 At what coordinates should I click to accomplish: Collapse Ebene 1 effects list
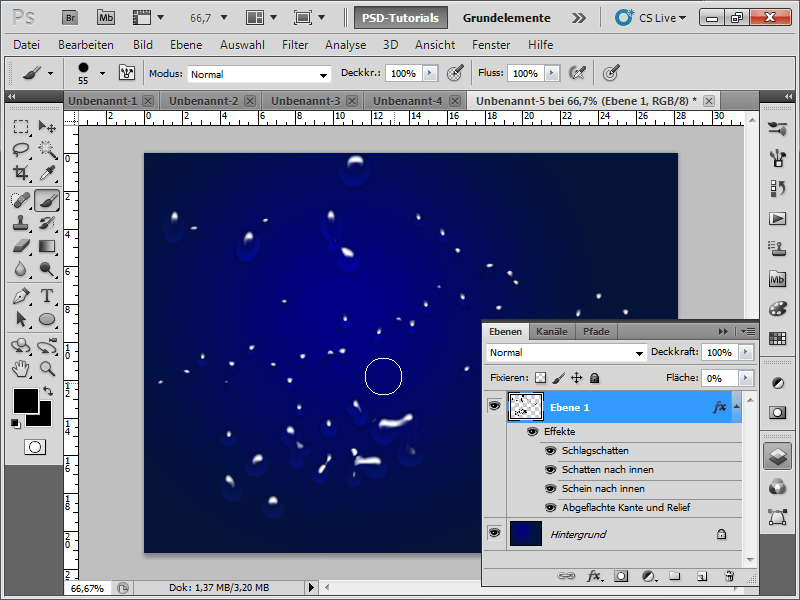click(x=736, y=407)
